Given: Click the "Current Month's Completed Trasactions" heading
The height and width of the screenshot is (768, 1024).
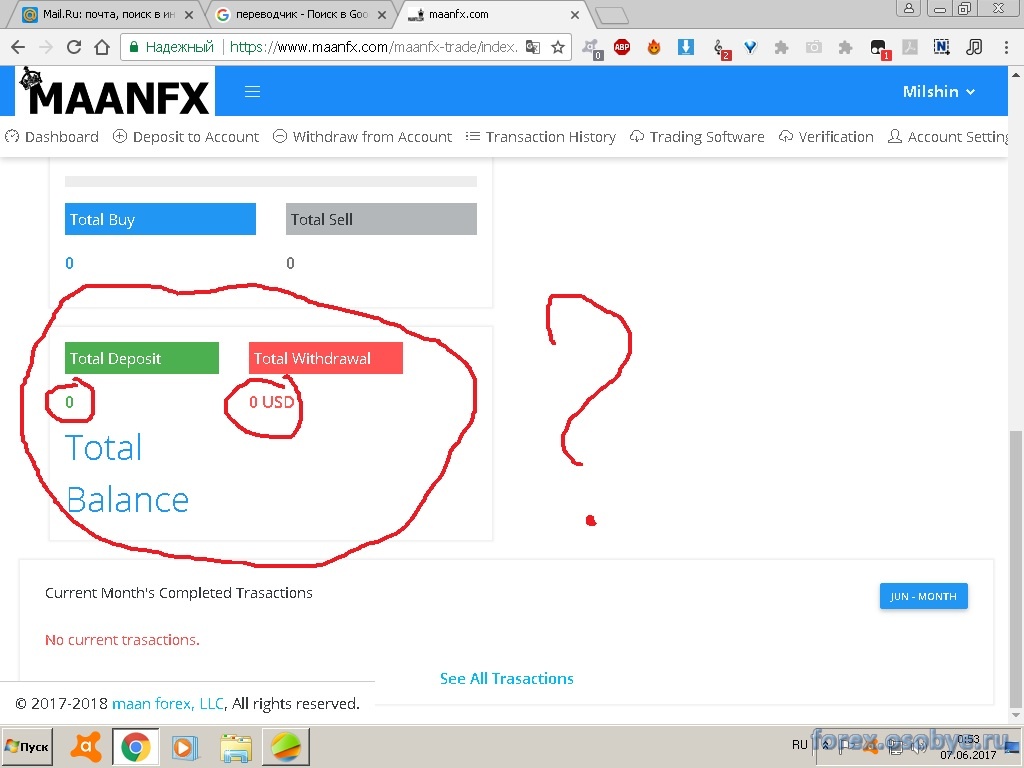Looking at the screenshot, I should click(179, 593).
